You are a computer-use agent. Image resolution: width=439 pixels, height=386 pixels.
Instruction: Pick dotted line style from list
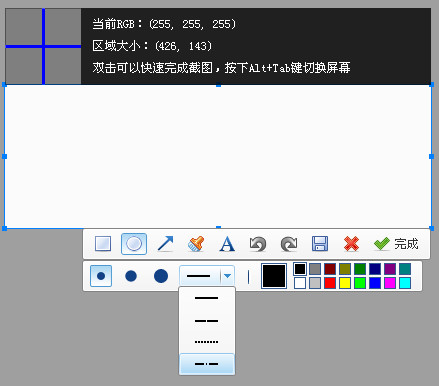click(x=207, y=342)
